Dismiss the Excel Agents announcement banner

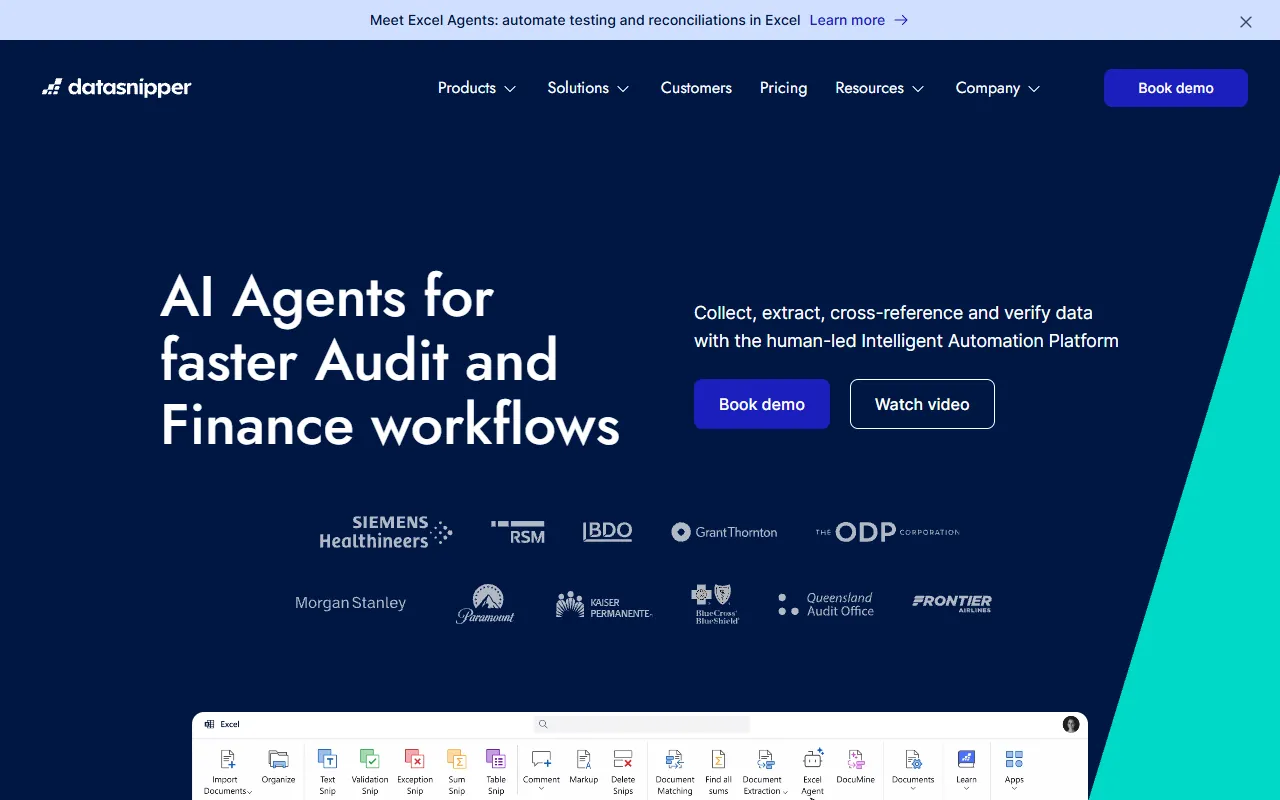point(1245,22)
